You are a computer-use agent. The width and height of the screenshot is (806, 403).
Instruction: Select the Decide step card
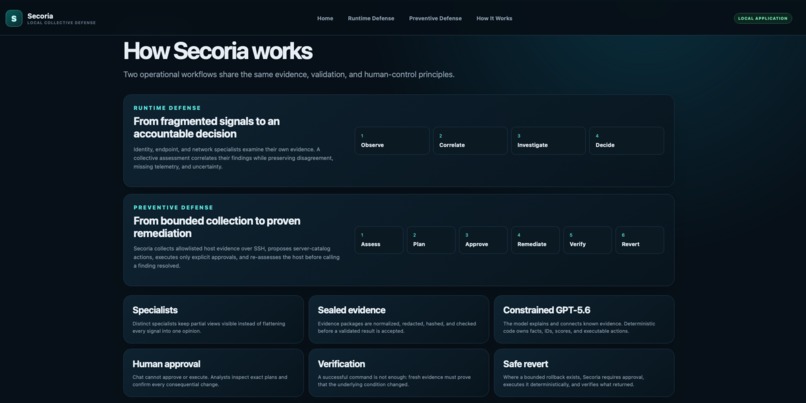626,141
